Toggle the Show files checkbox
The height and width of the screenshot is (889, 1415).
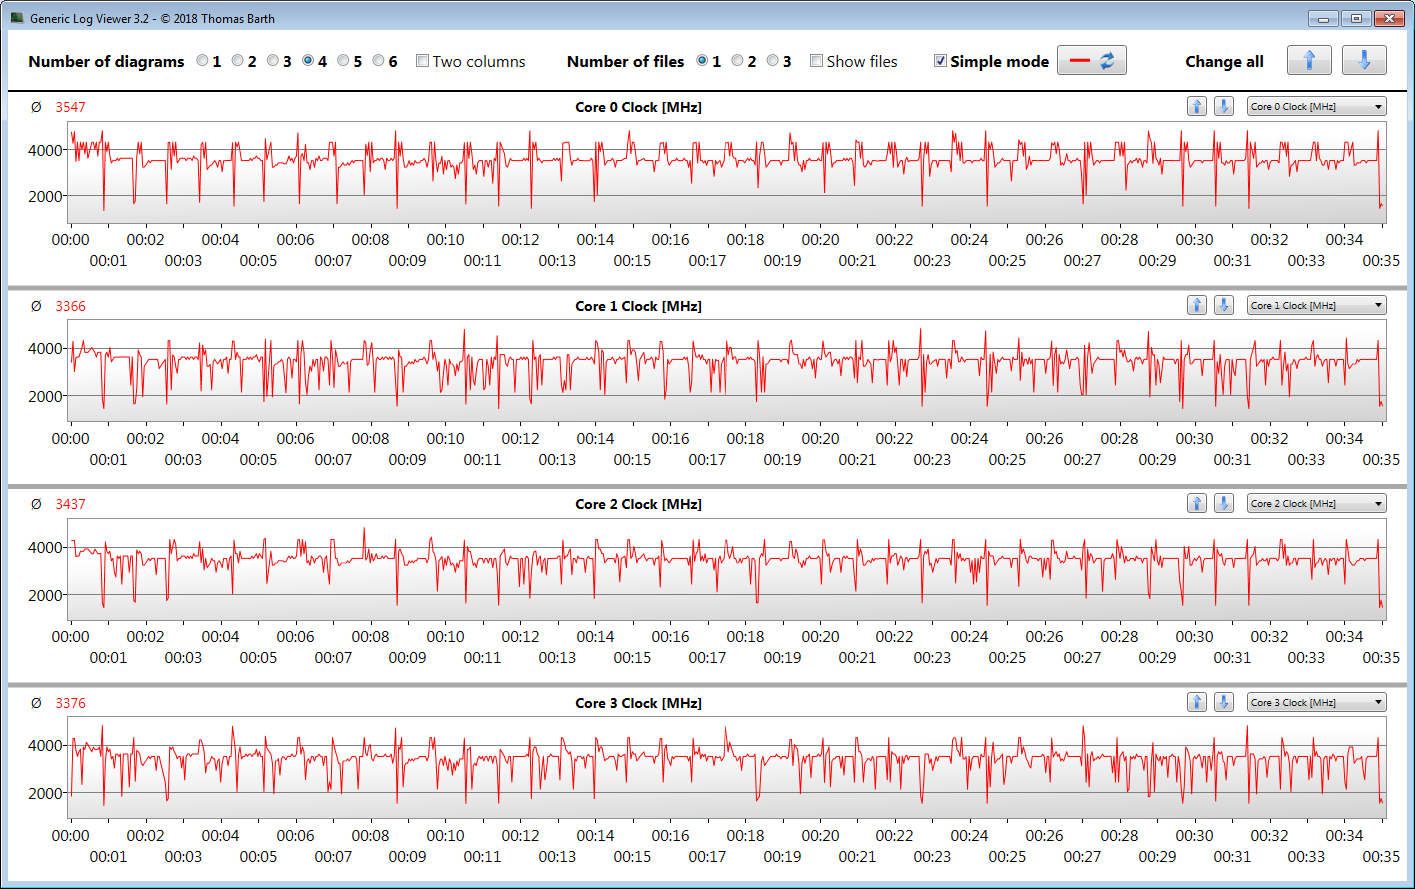(817, 61)
